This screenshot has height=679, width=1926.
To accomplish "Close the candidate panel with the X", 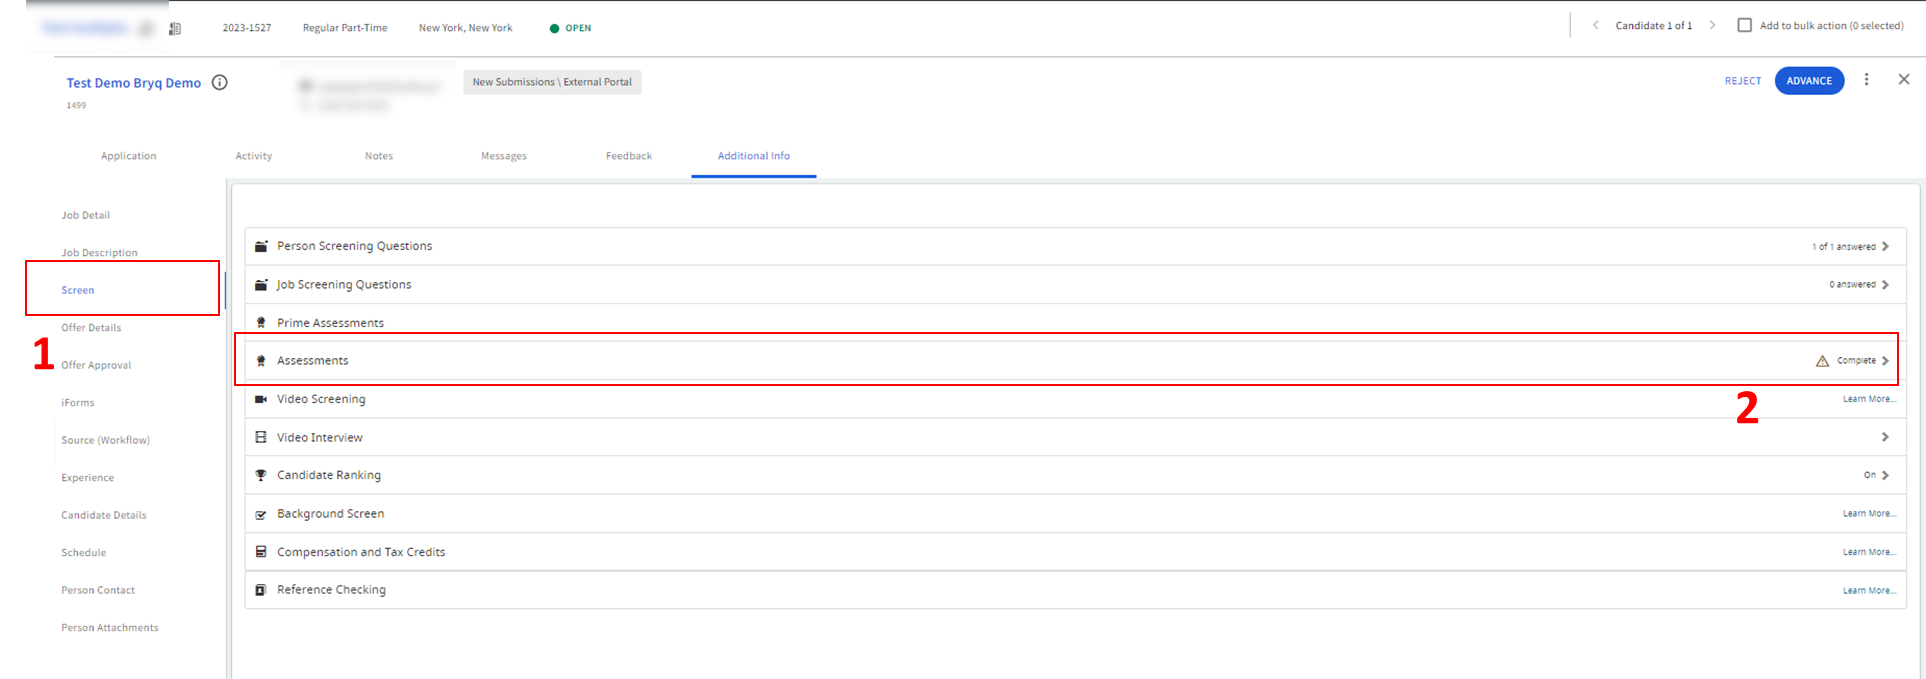I will (1903, 80).
